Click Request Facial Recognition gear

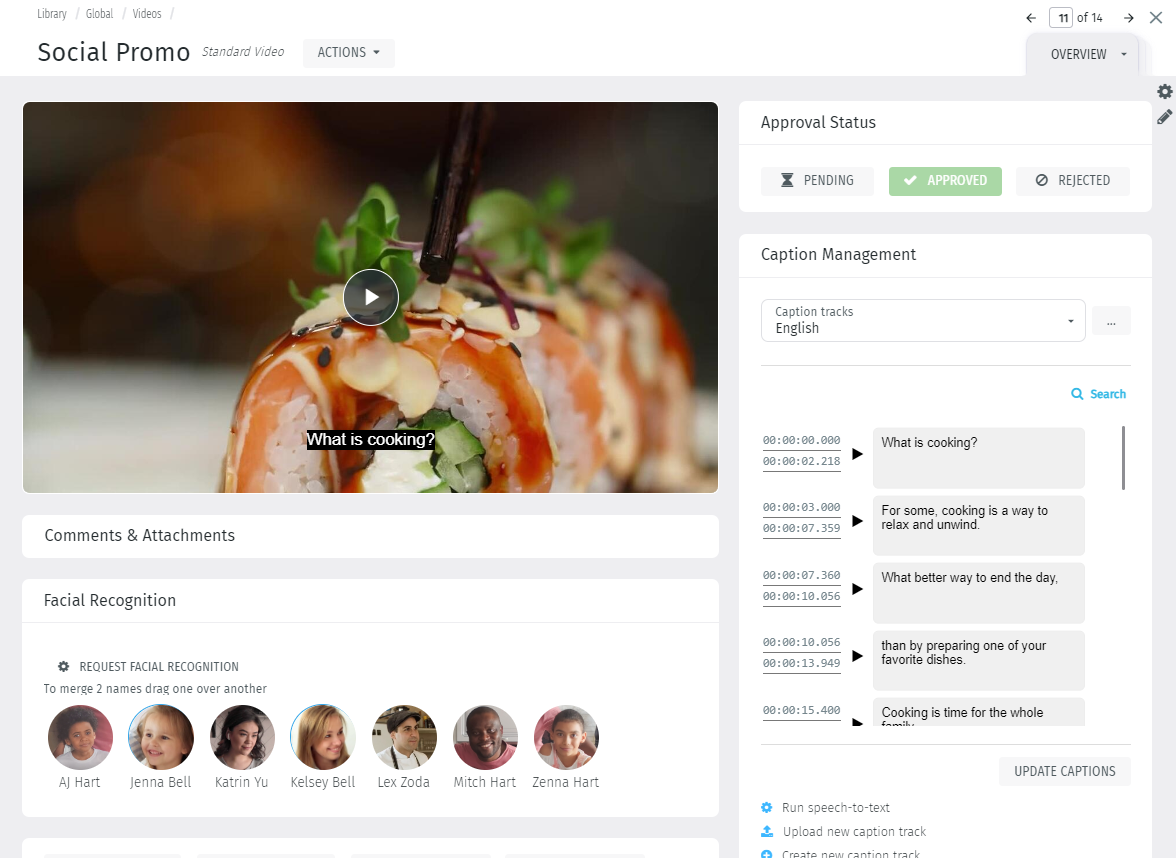(64, 666)
